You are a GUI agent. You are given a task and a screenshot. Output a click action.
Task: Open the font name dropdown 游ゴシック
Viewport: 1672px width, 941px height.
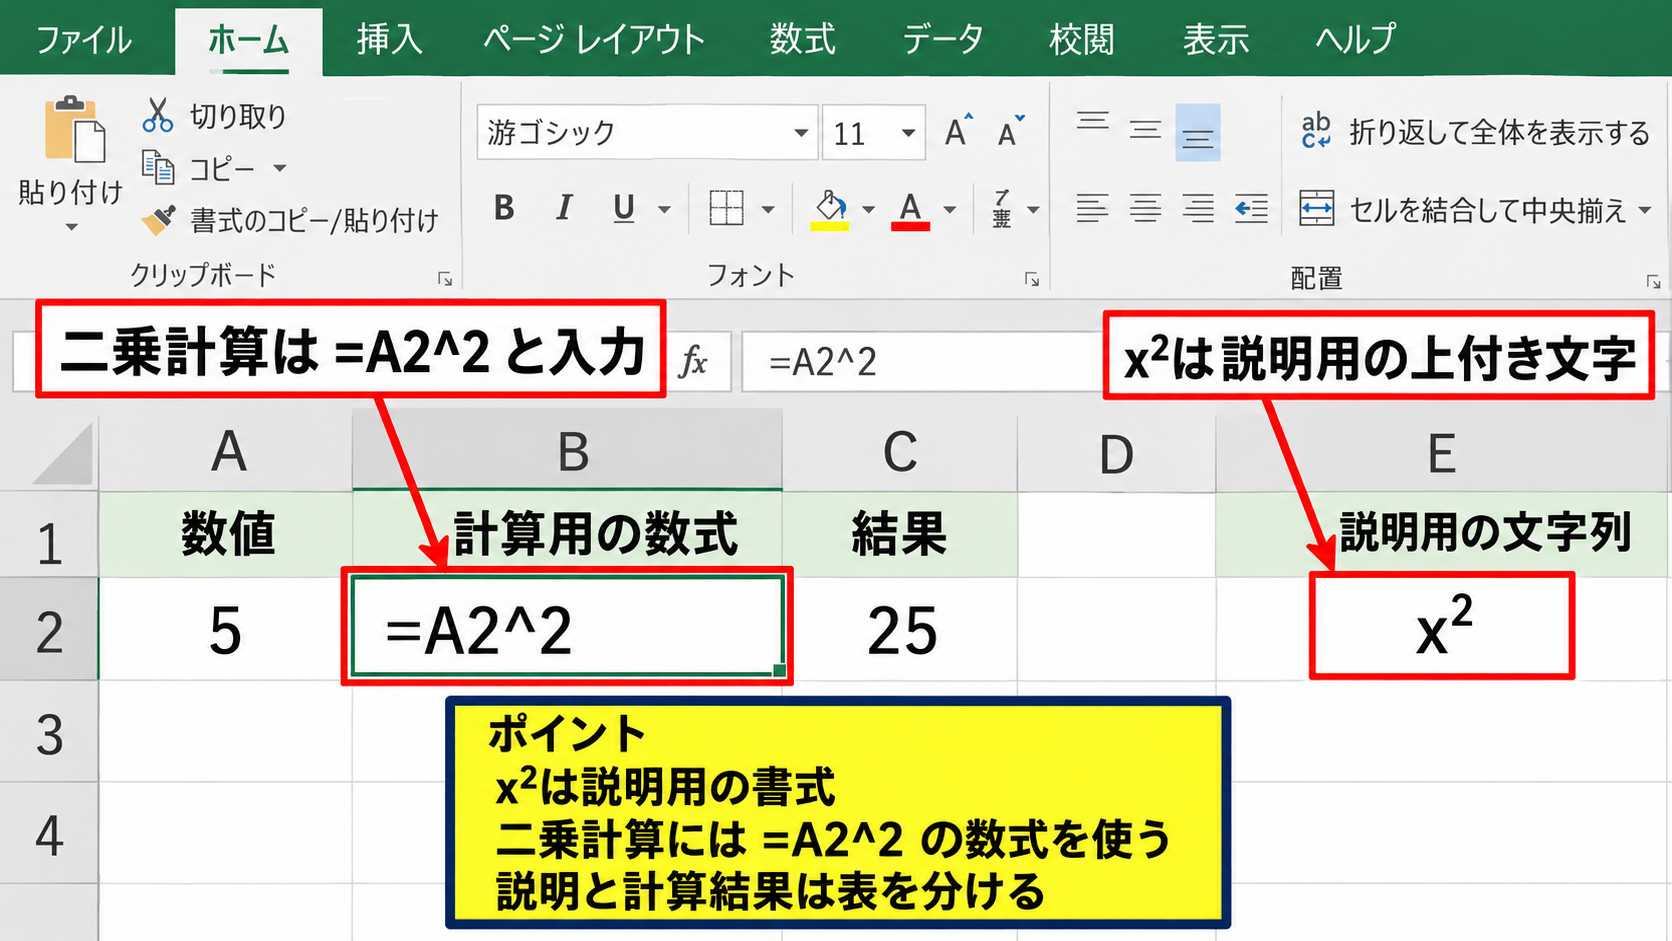(801, 133)
